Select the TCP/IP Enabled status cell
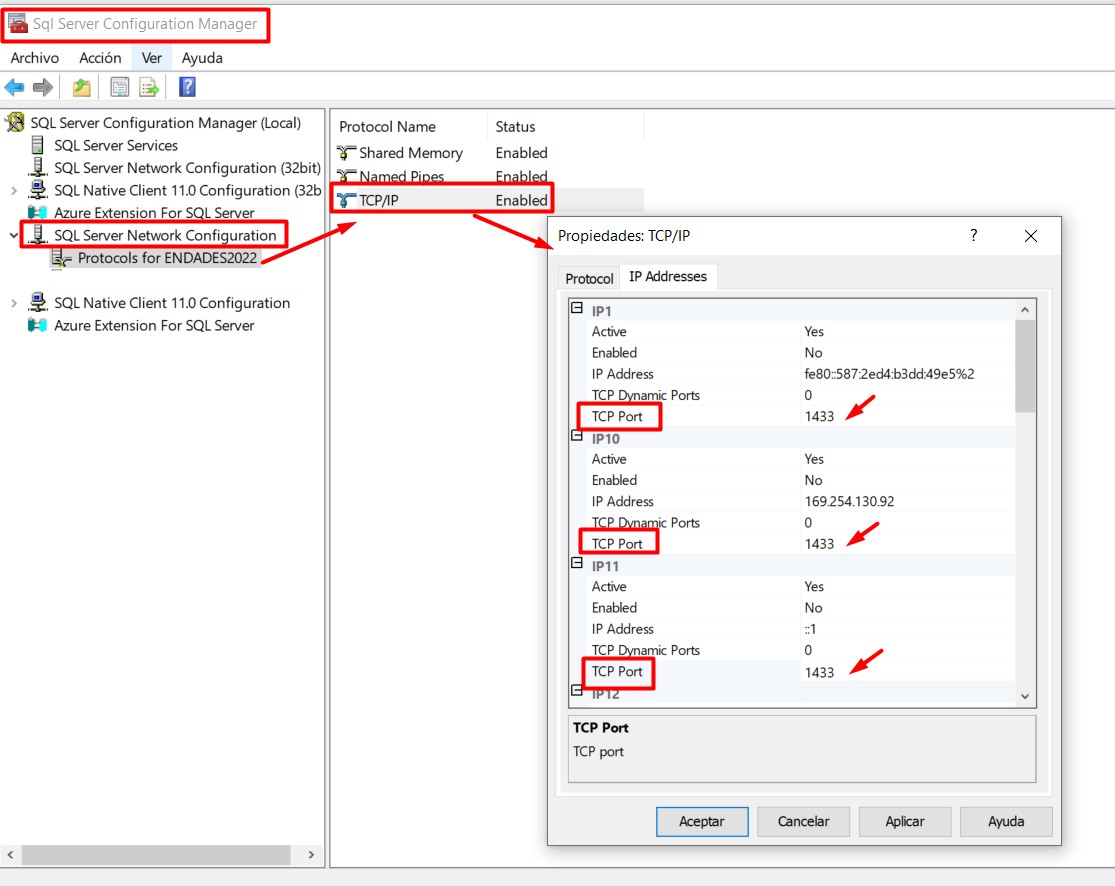The width and height of the screenshot is (1115, 886). click(x=521, y=201)
